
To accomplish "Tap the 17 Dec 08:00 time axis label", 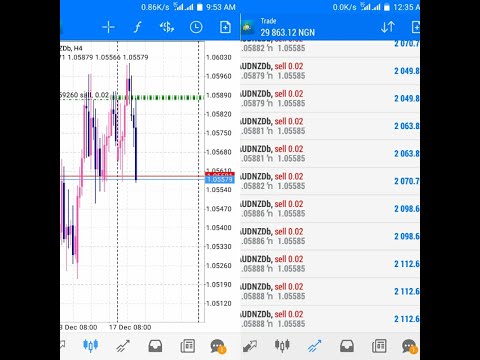I will coord(130,327).
